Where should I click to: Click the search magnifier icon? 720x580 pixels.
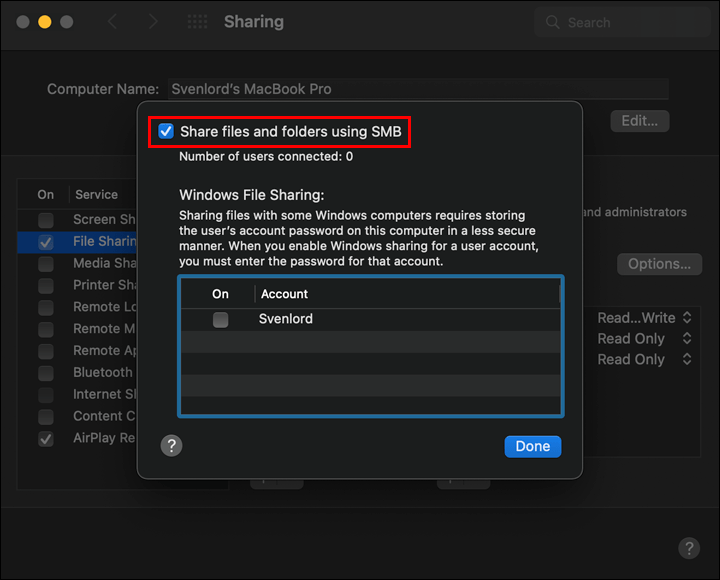click(552, 22)
